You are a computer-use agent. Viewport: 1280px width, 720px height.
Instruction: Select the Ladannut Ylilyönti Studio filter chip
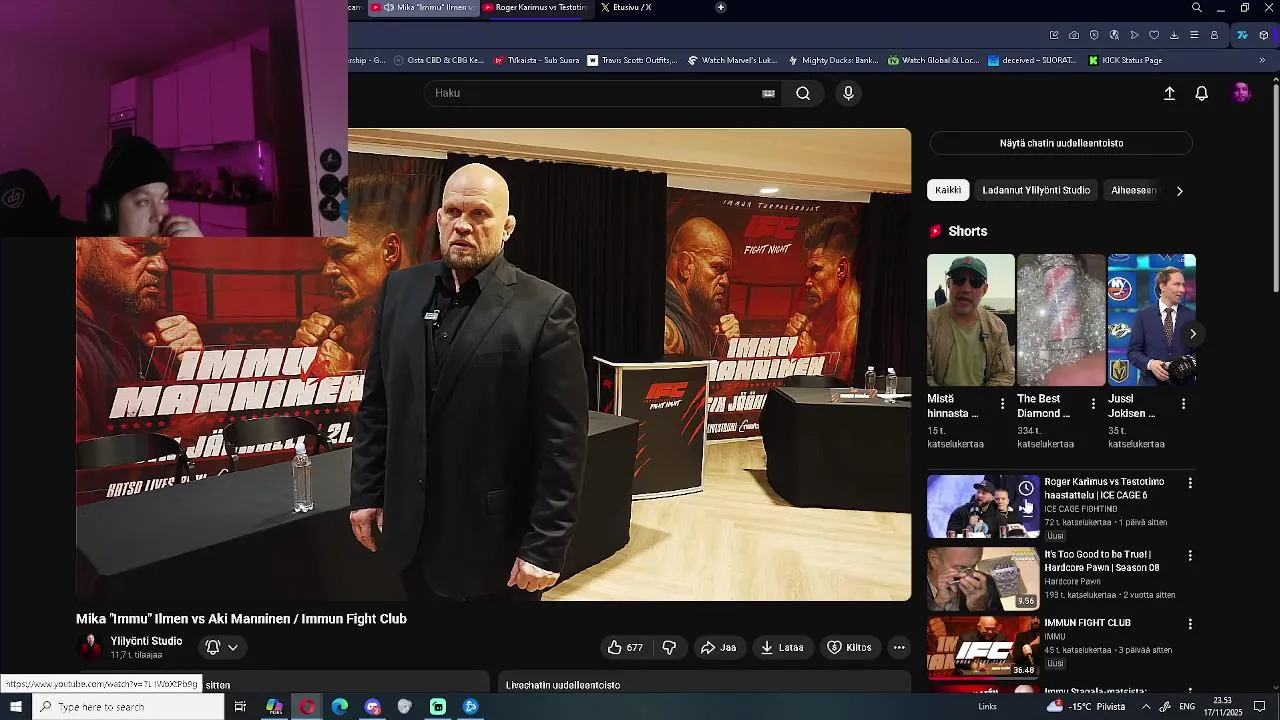1036,190
